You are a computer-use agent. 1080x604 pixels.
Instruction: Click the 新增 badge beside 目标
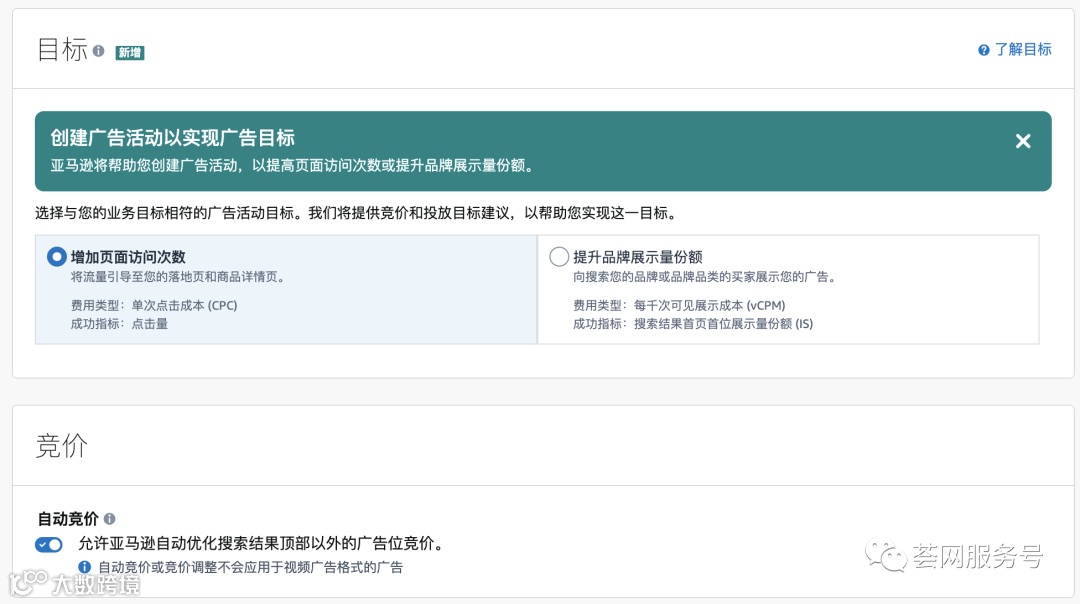tap(129, 52)
